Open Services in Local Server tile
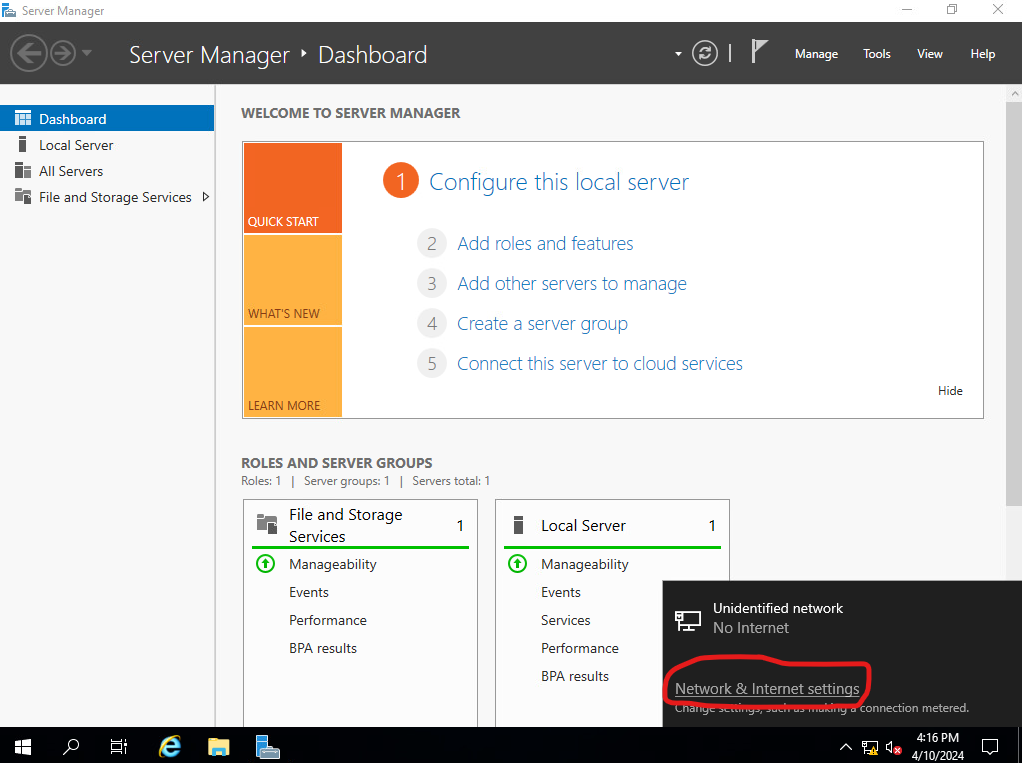1022x763 pixels. click(x=565, y=620)
